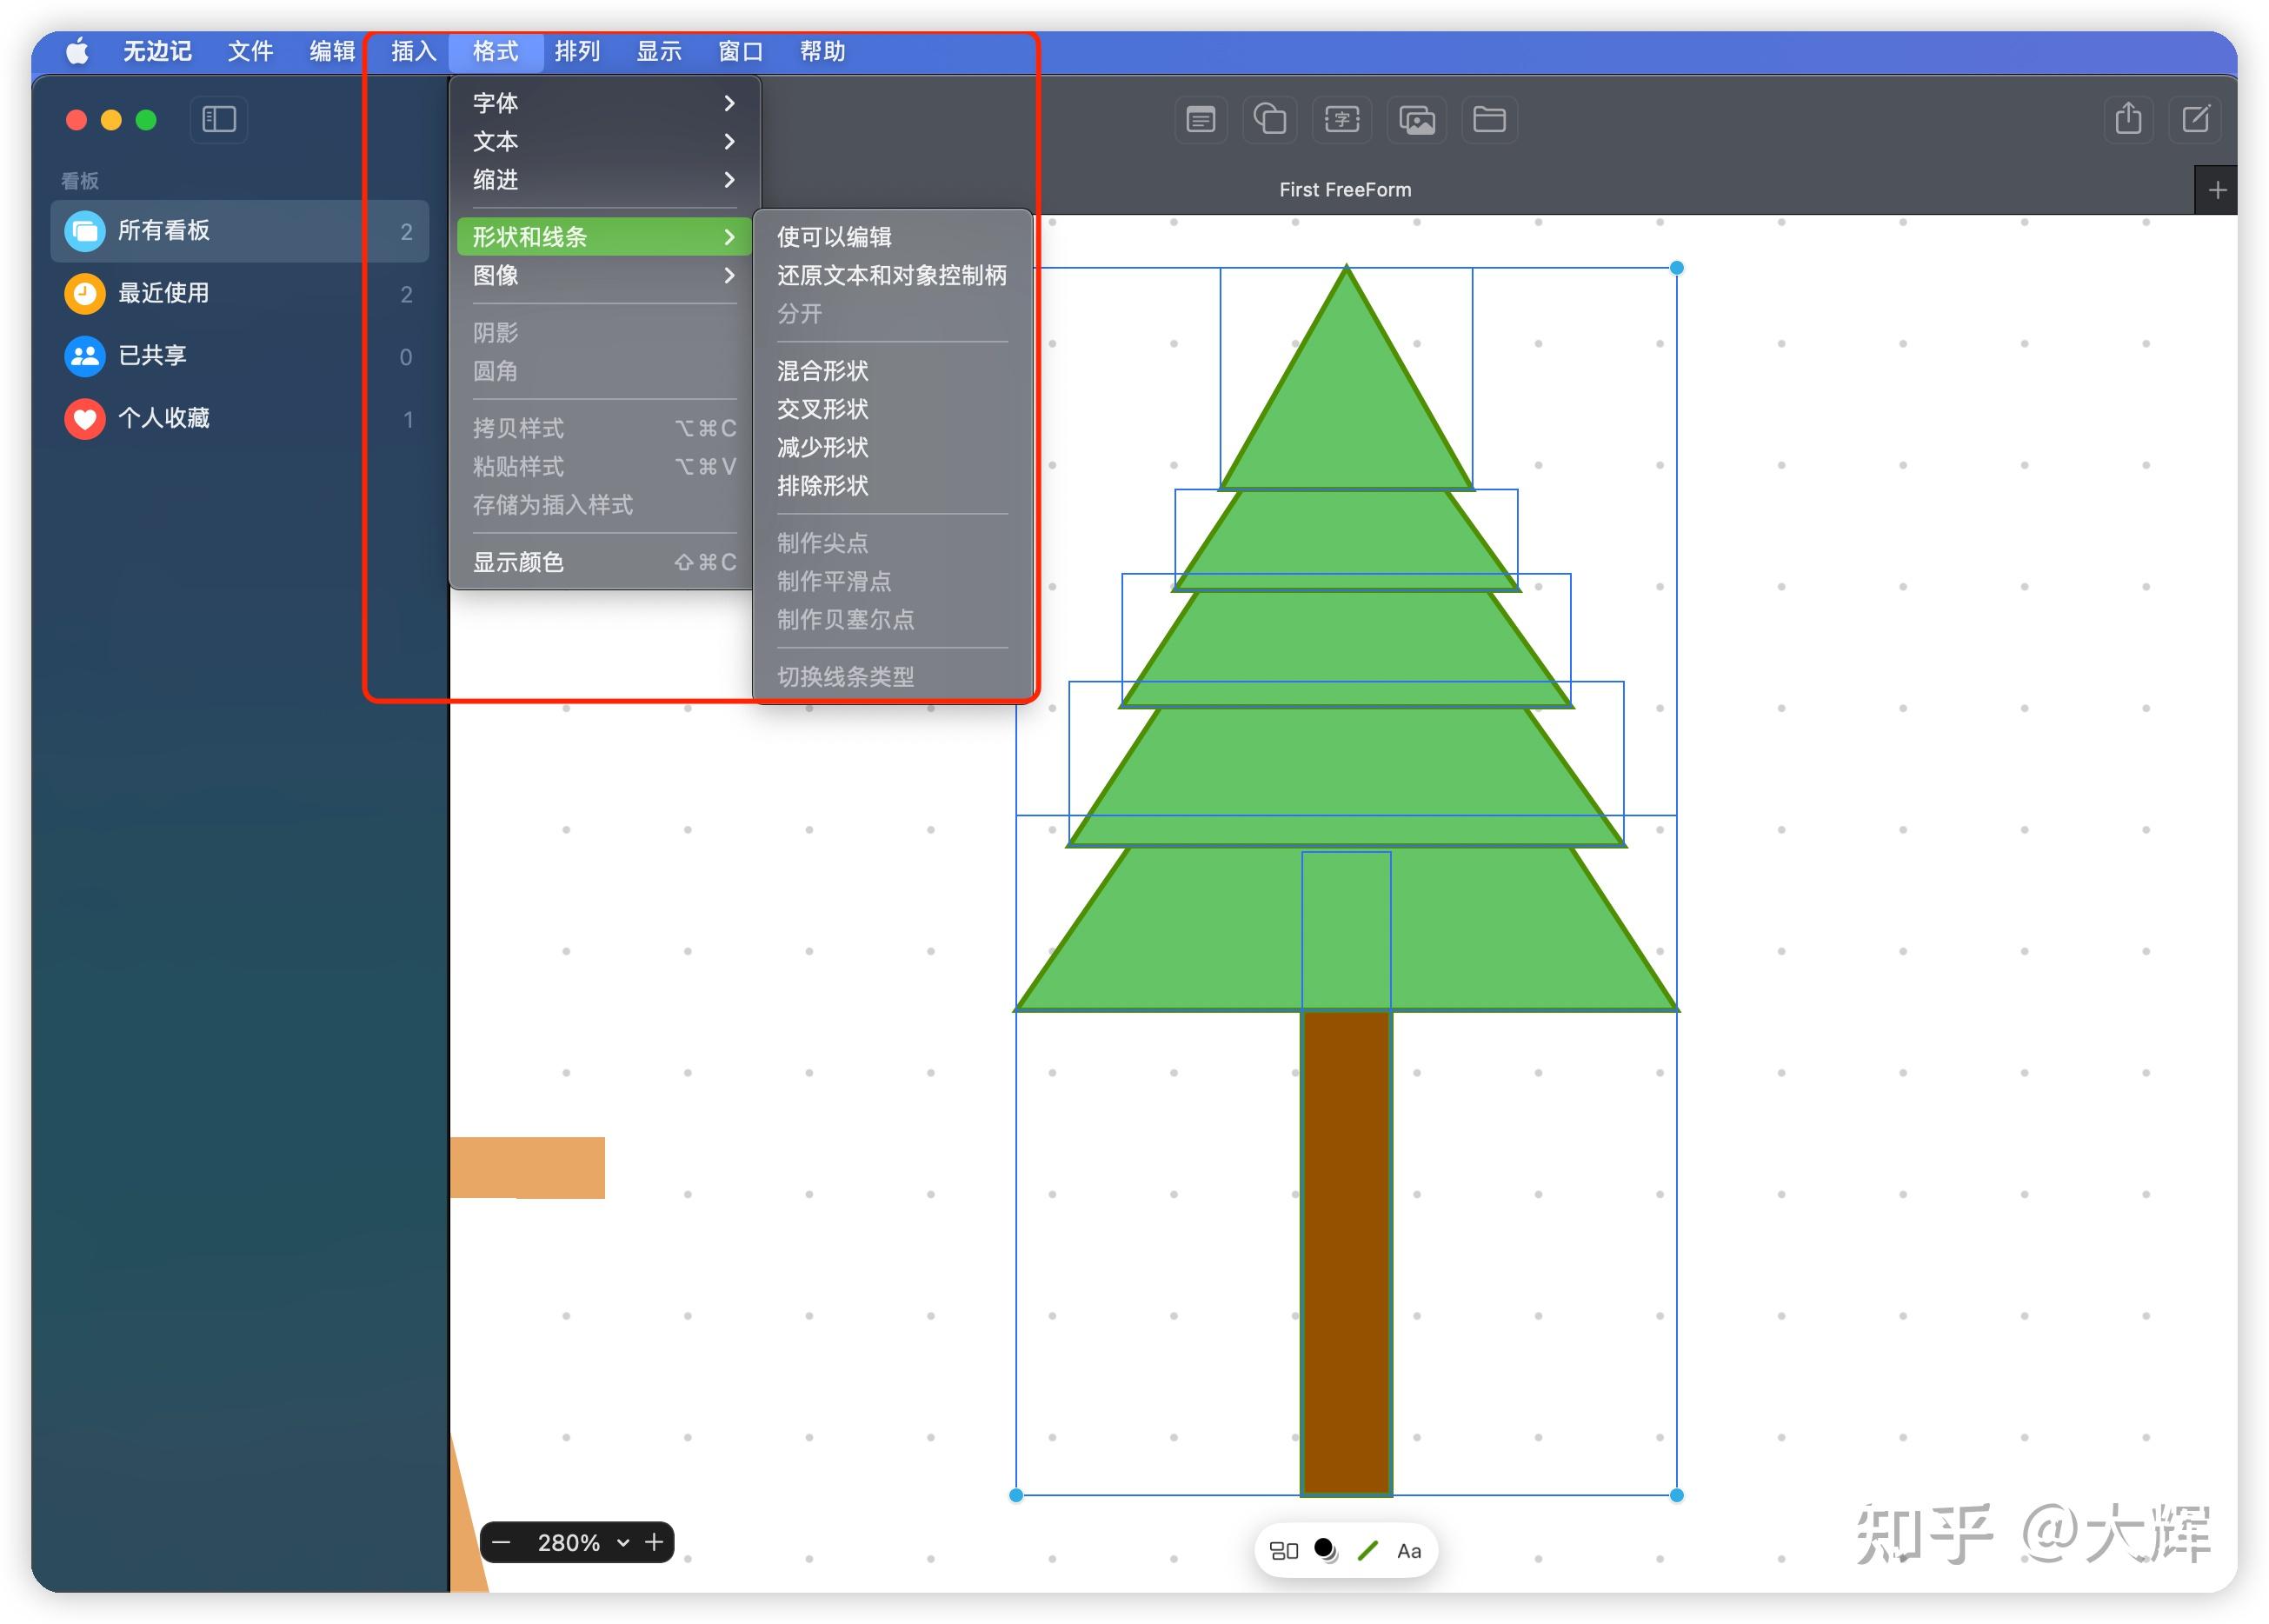2269x1624 pixels.
Task: Click the new board compose icon
Action: point(2196,120)
